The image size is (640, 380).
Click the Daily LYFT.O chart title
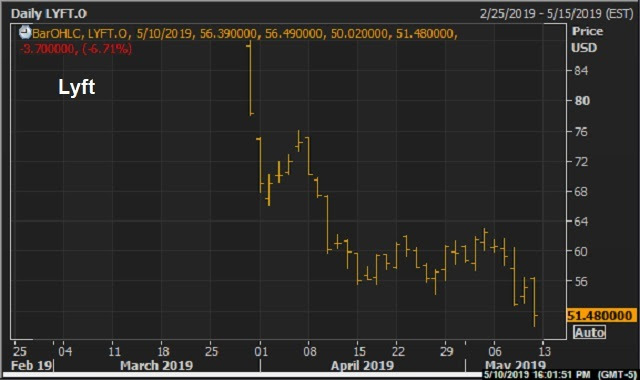49,13
